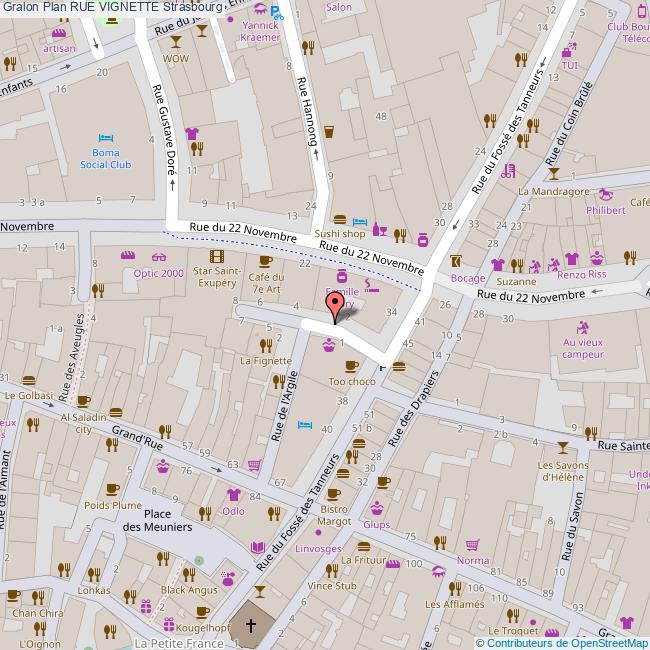
Task: Select the Les Savons d'Hélène bar icon
Action: (x=562, y=447)
